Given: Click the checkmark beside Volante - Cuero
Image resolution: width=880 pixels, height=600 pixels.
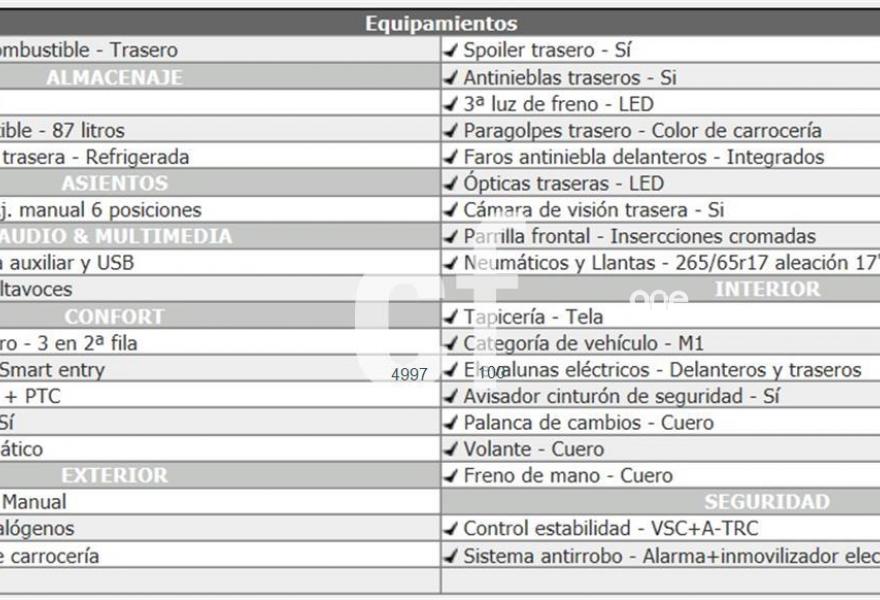Looking at the screenshot, I should (452, 449).
